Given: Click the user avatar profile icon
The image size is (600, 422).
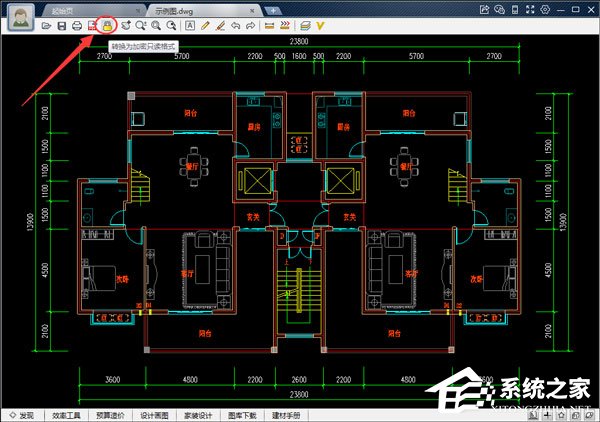Looking at the screenshot, I should point(21,17).
